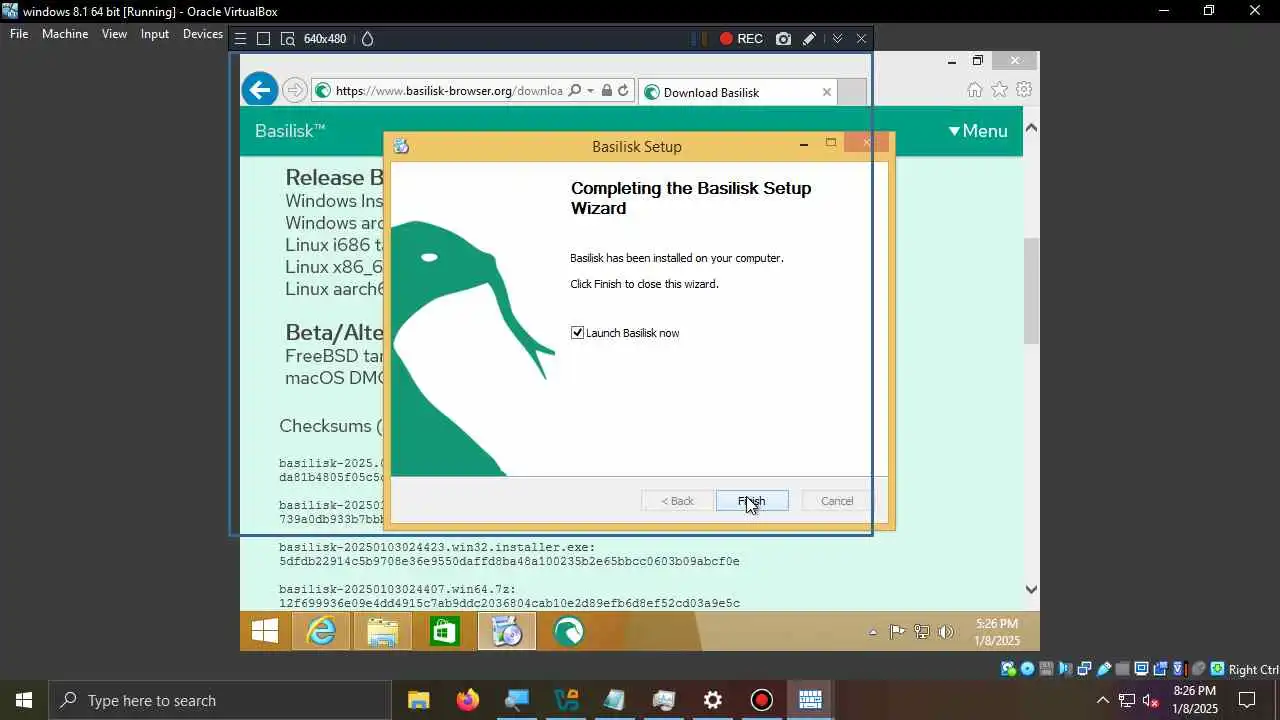1280x720 pixels.
Task: Open VirtualBox Machine menu
Action: [x=65, y=34]
